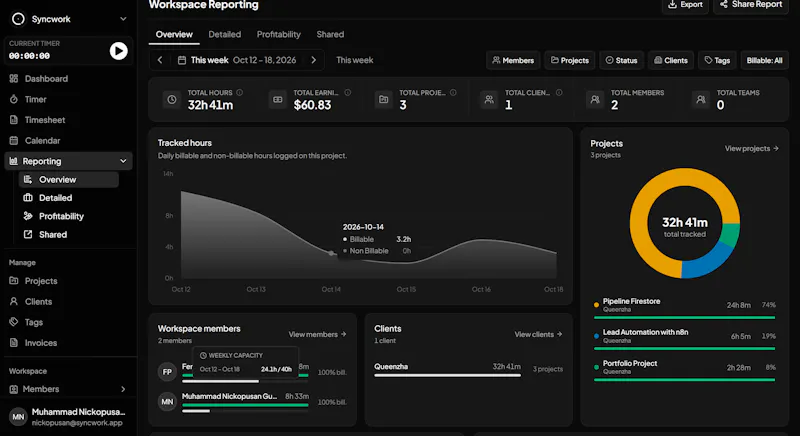Open the View members link

pyautogui.click(x=317, y=335)
